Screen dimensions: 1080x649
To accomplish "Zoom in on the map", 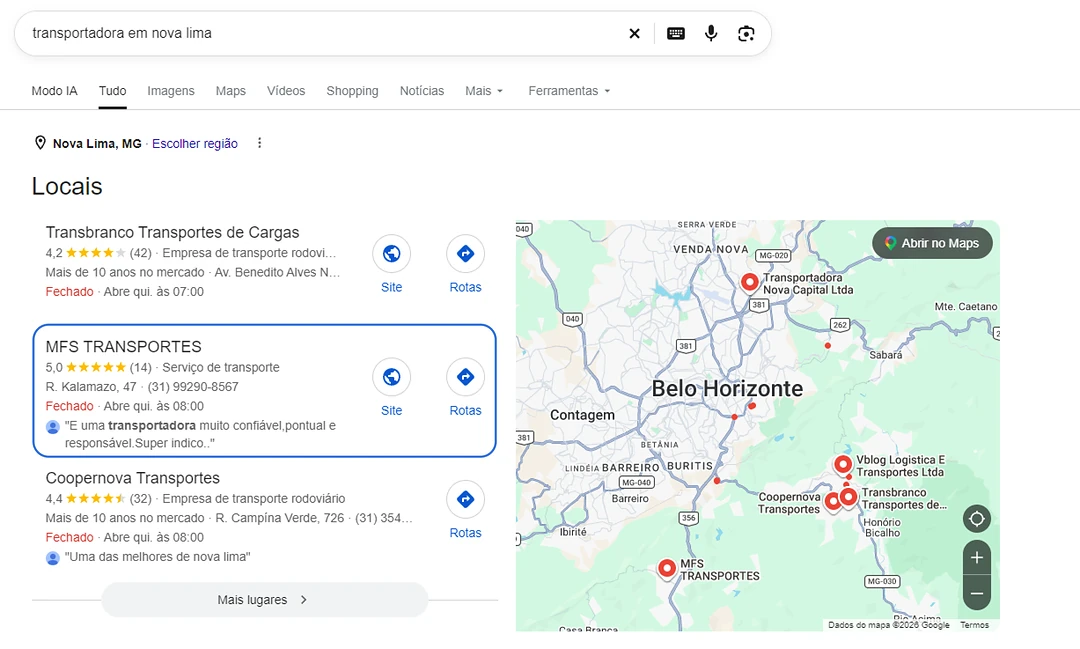I will pos(977,557).
